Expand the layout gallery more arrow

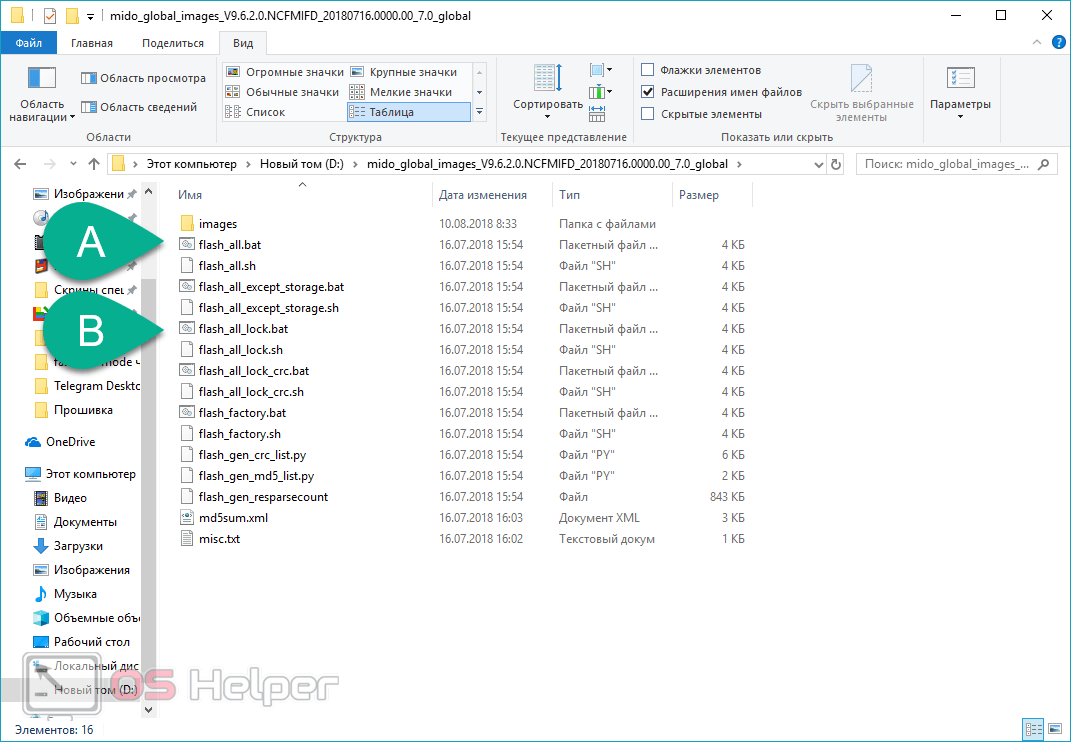tap(479, 112)
